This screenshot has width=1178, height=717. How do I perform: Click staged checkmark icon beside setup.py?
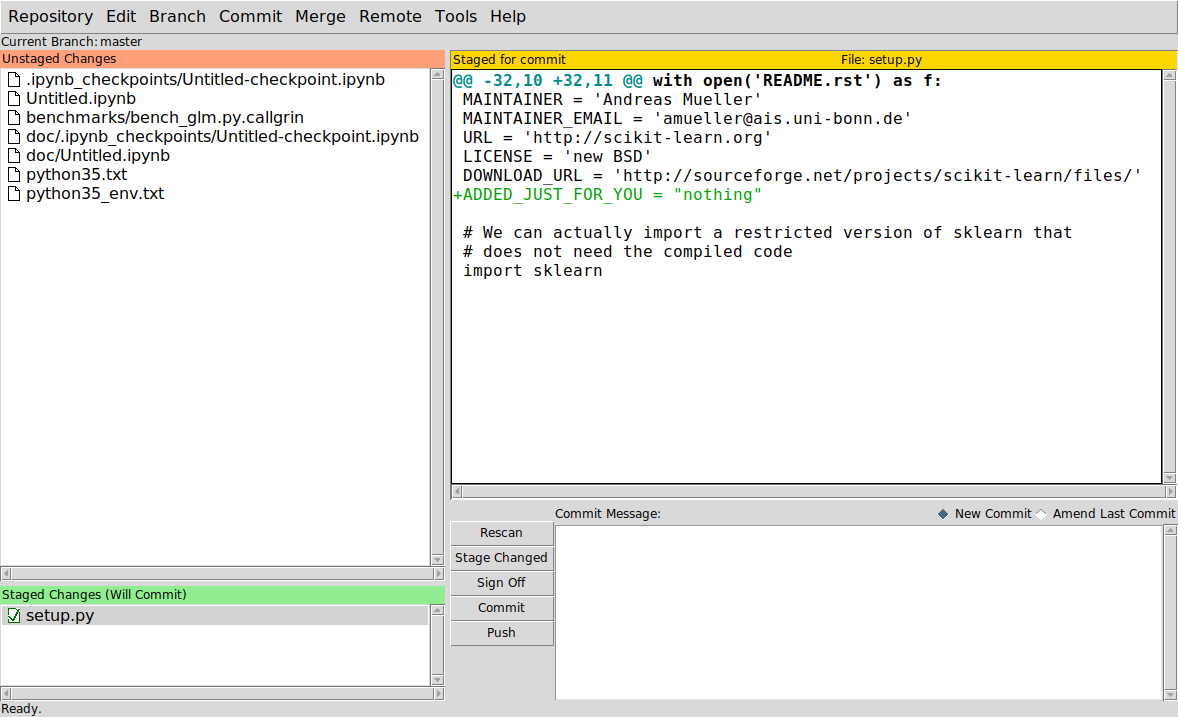14,616
